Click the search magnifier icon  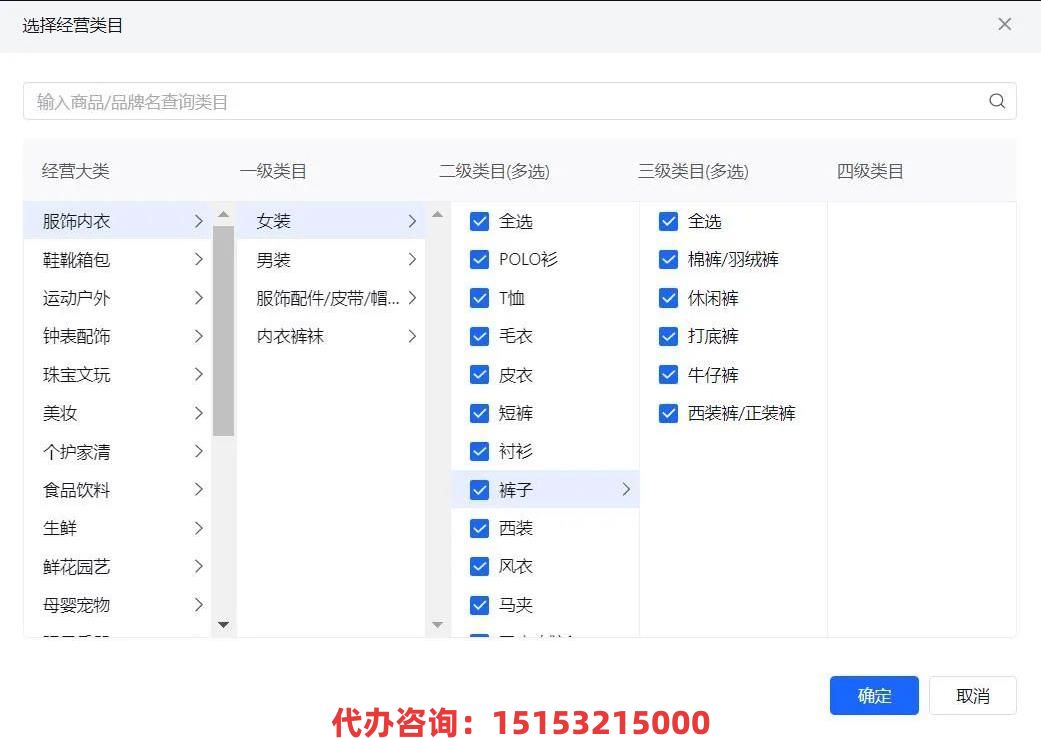click(x=996, y=101)
